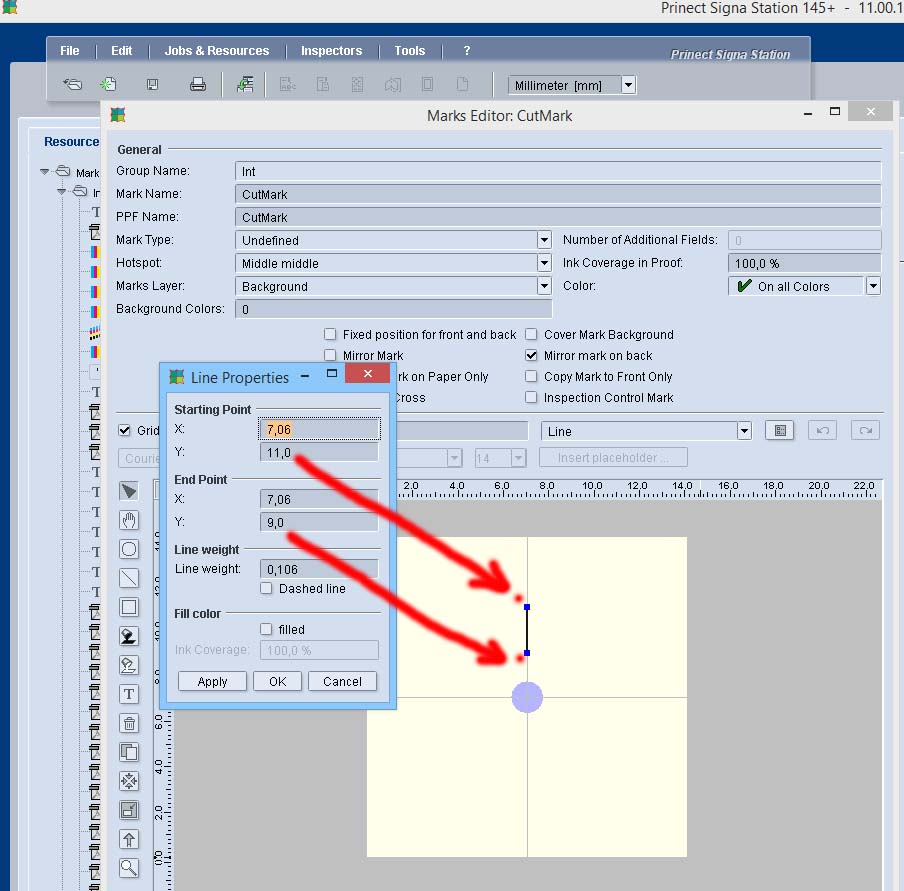Click the End Point Y field showing 9,0
This screenshot has width=904, height=891.
[x=319, y=522]
